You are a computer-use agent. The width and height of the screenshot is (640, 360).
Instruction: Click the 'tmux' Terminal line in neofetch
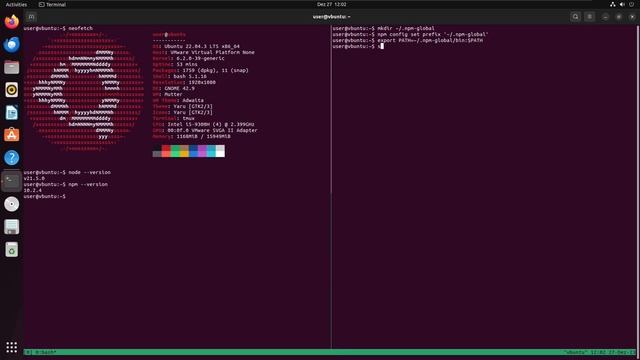click(173, 118)
